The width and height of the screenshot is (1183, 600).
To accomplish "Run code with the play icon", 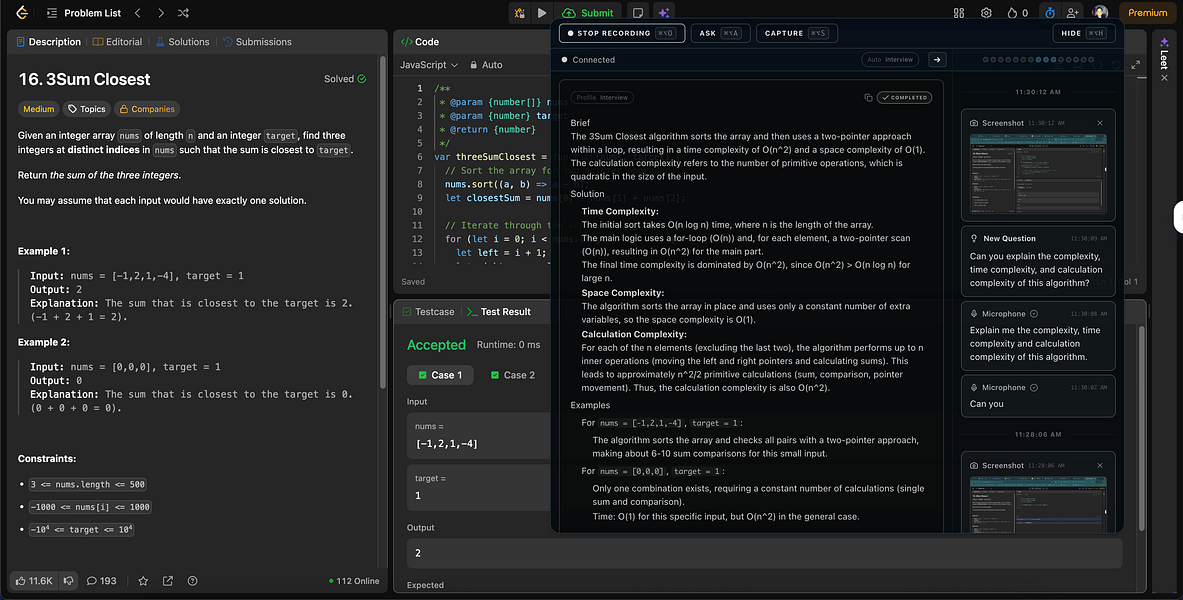I will (x=542, y=13).
